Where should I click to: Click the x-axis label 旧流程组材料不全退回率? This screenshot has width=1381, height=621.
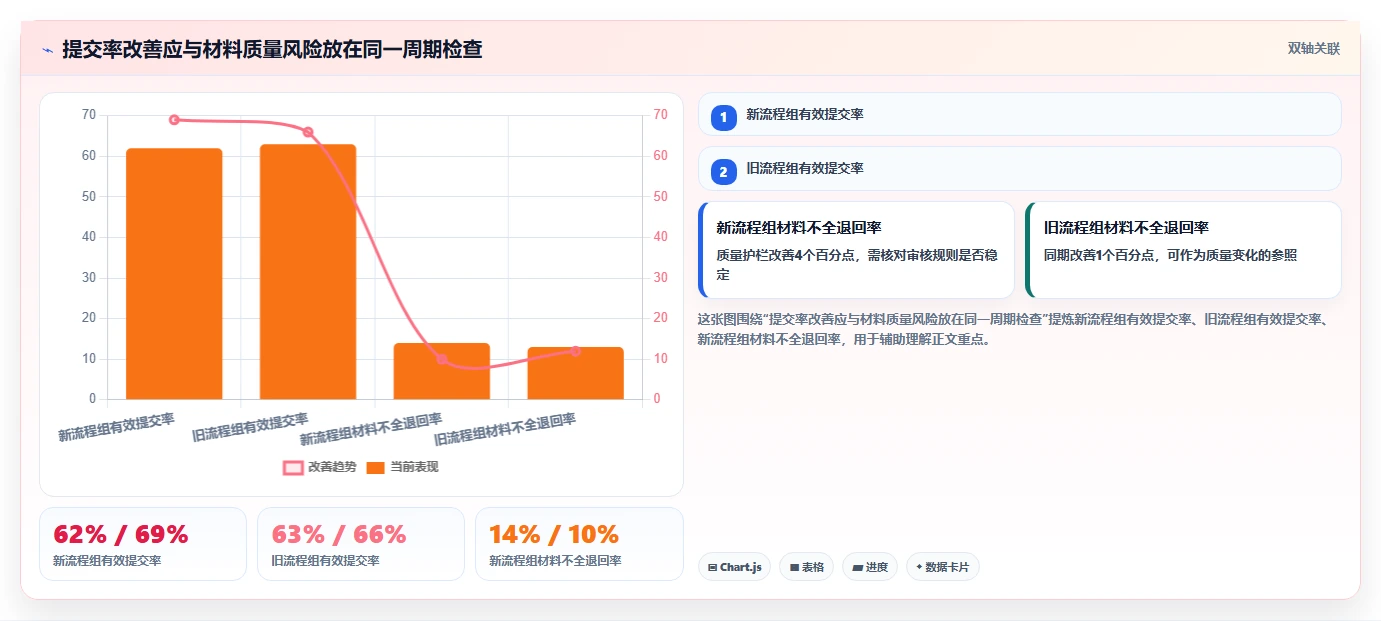pos(505,429)
